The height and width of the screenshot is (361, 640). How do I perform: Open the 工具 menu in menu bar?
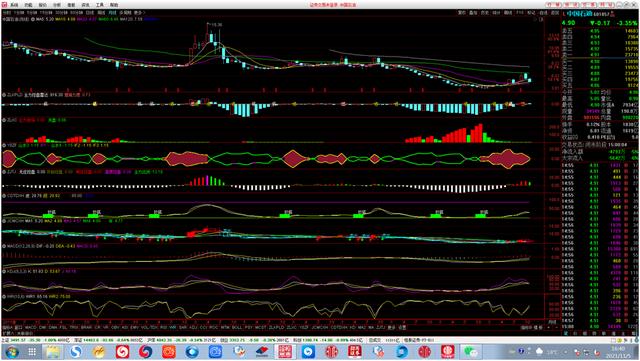click(x=100, y=5)
